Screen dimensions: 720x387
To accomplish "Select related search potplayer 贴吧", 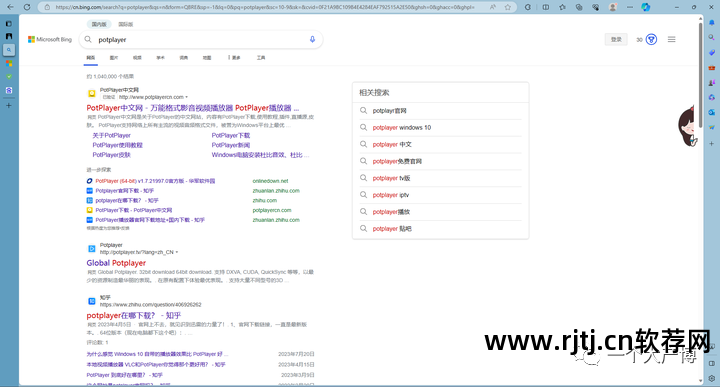I will coord(392,229).
